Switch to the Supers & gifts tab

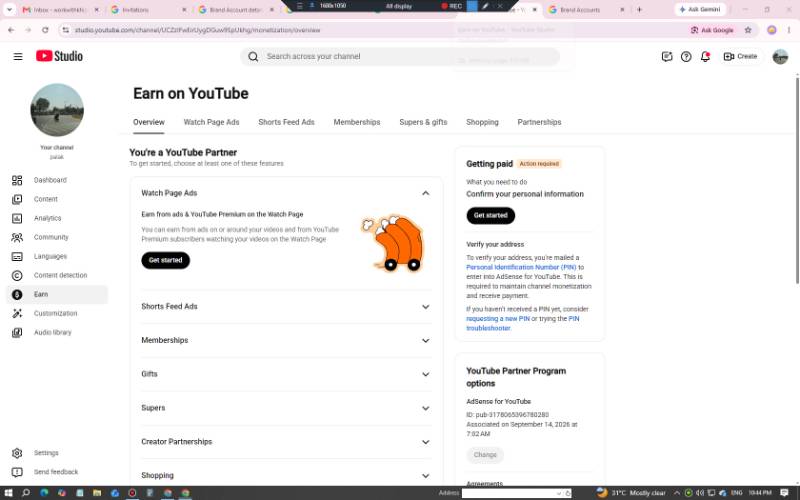coord(423,122)
